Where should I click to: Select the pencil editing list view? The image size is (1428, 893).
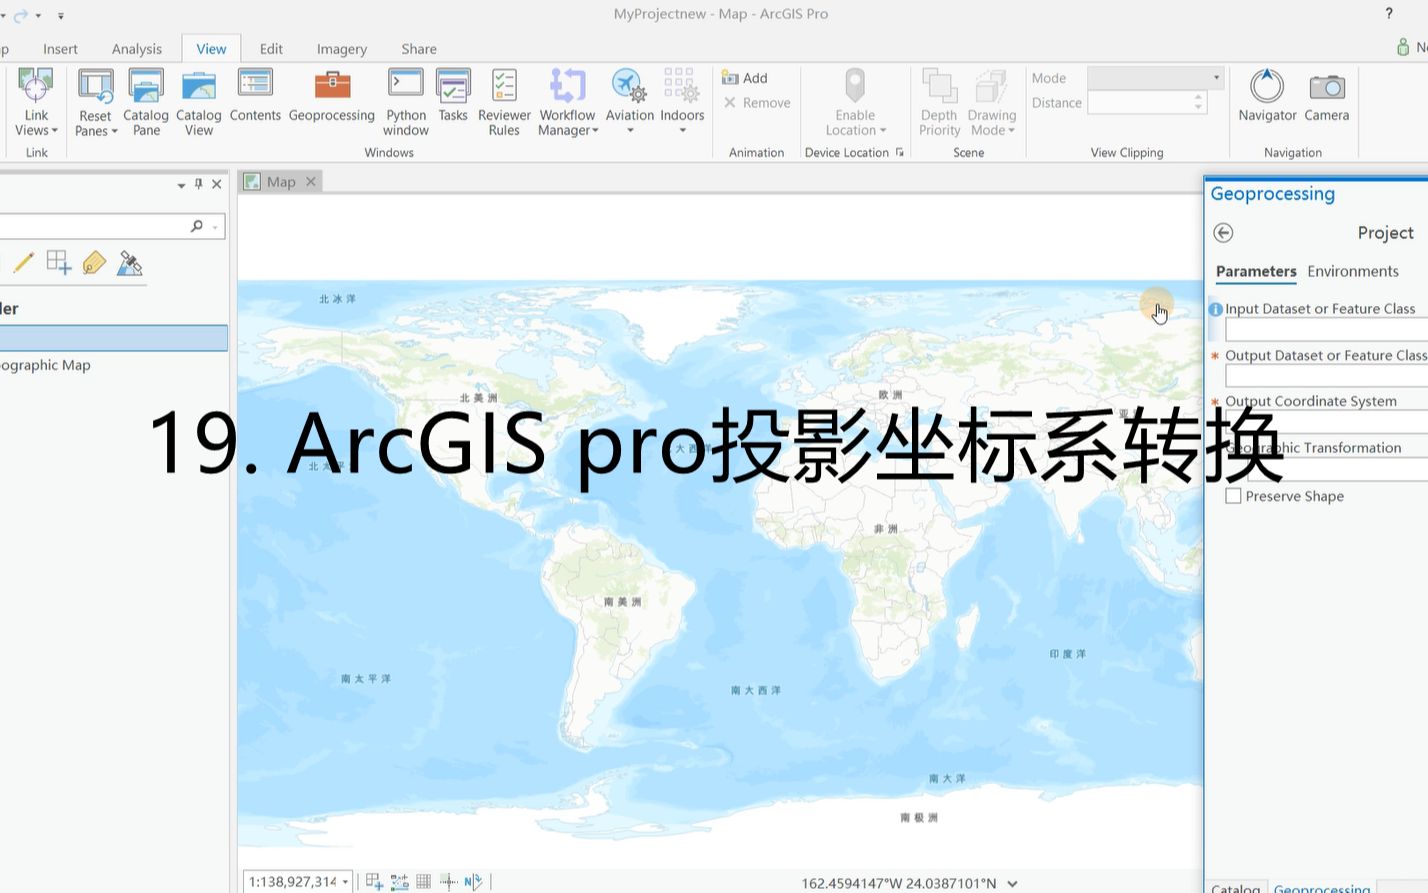(24, 263)
